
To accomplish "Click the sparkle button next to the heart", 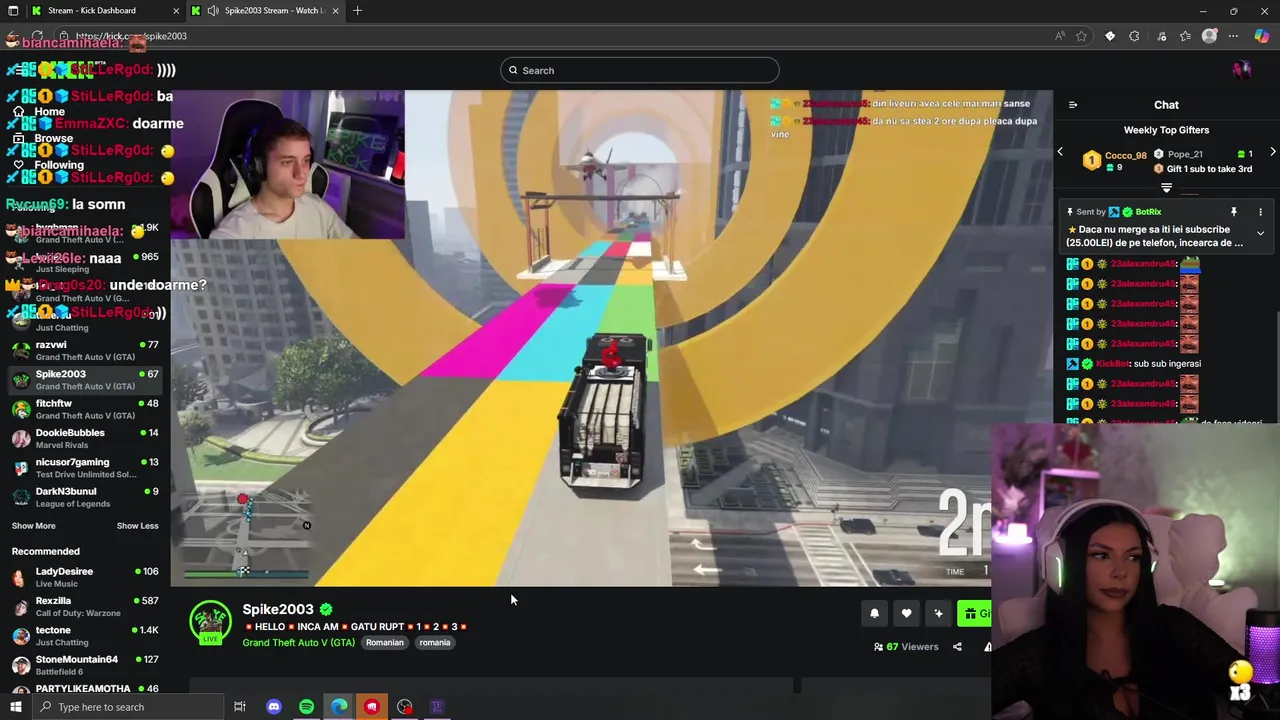I will 938,614.
